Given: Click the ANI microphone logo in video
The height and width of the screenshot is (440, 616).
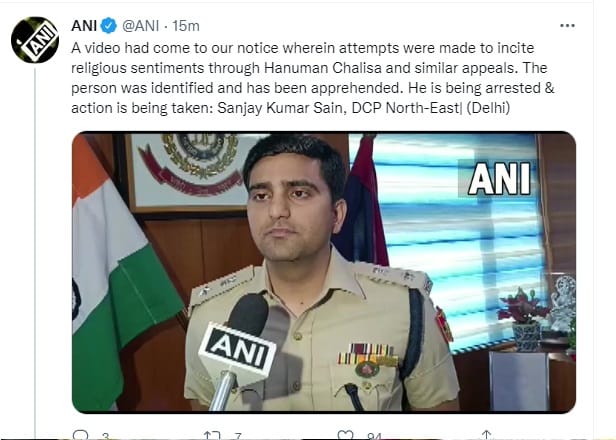Looking at the screenshot, I should click(x=236, y=350).
